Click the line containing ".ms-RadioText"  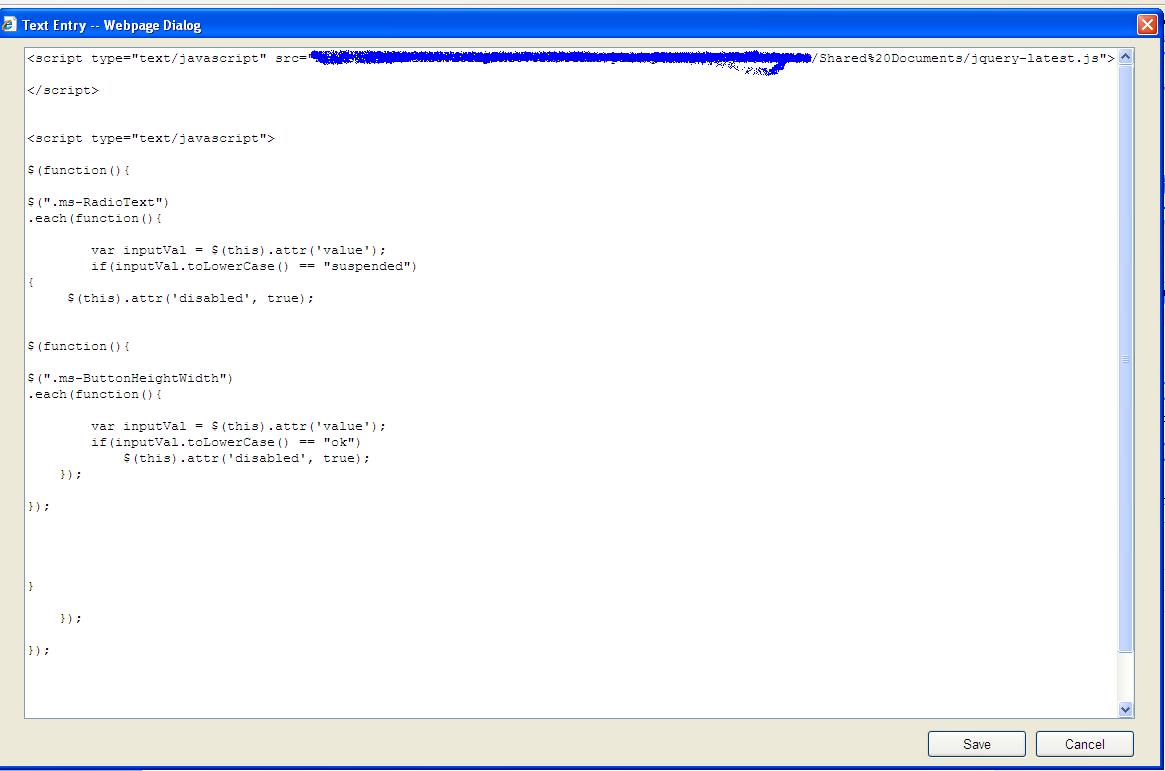98,202
